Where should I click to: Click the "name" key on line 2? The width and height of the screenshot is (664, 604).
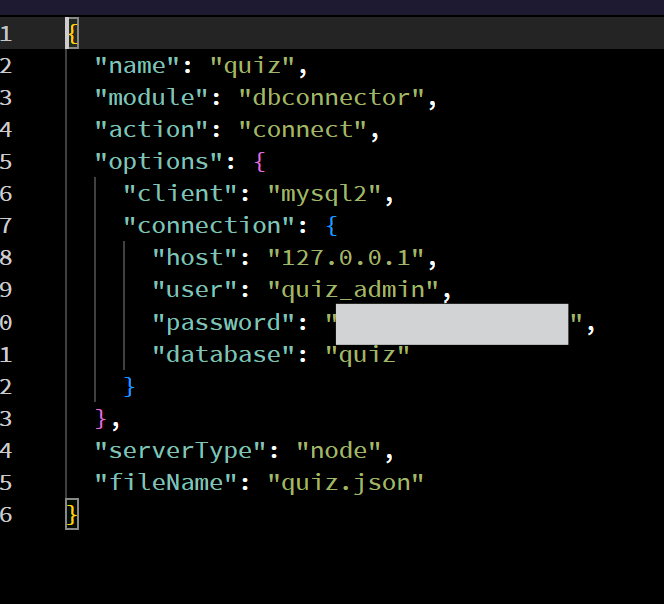point(137,66)
